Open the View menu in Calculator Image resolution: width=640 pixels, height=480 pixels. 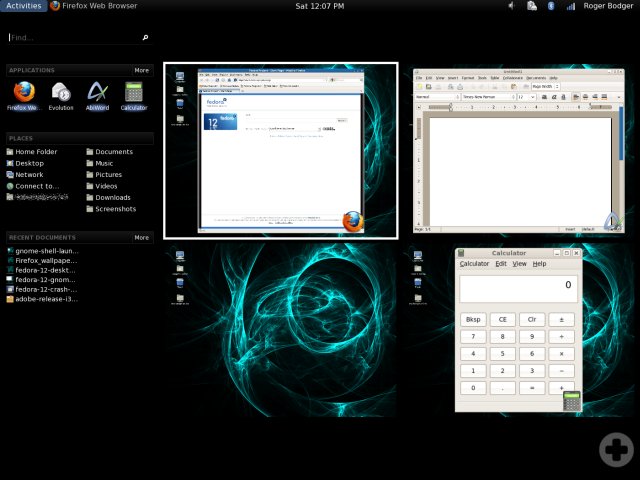[x=520, y=264]
